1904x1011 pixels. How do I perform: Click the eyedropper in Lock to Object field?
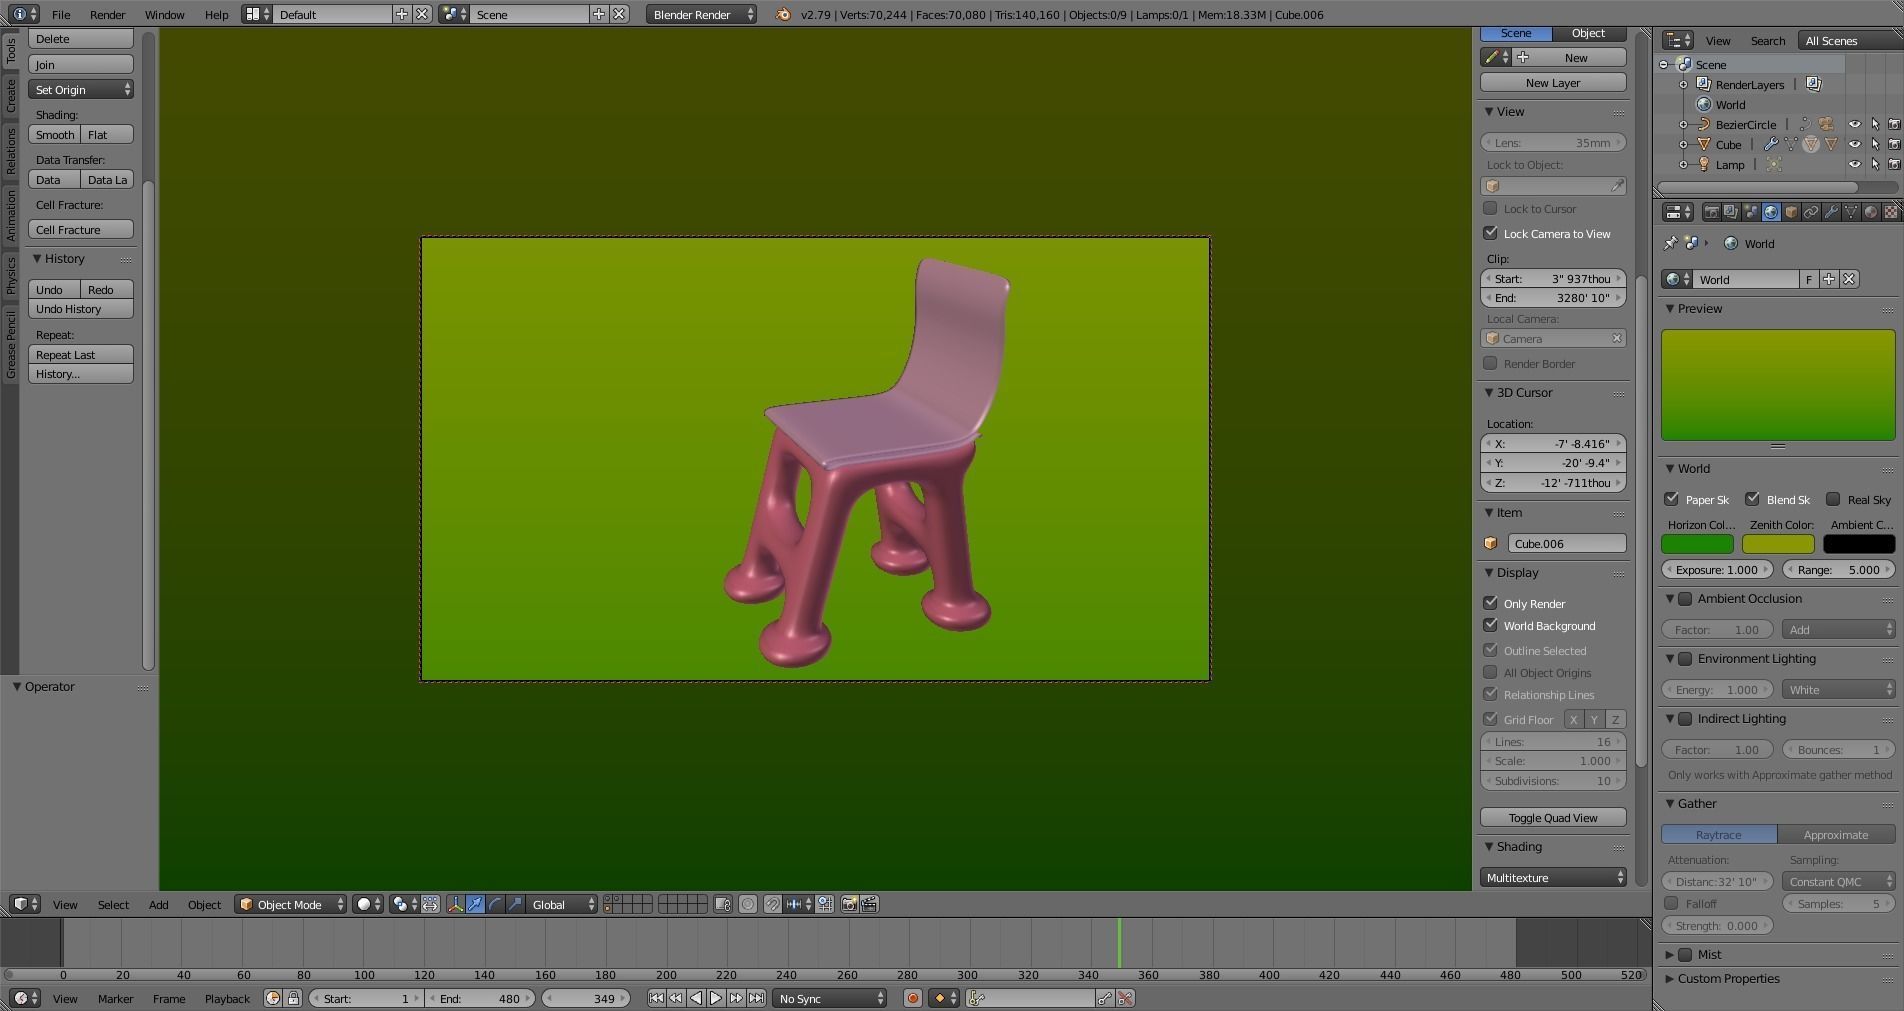tap(1617, 186)
